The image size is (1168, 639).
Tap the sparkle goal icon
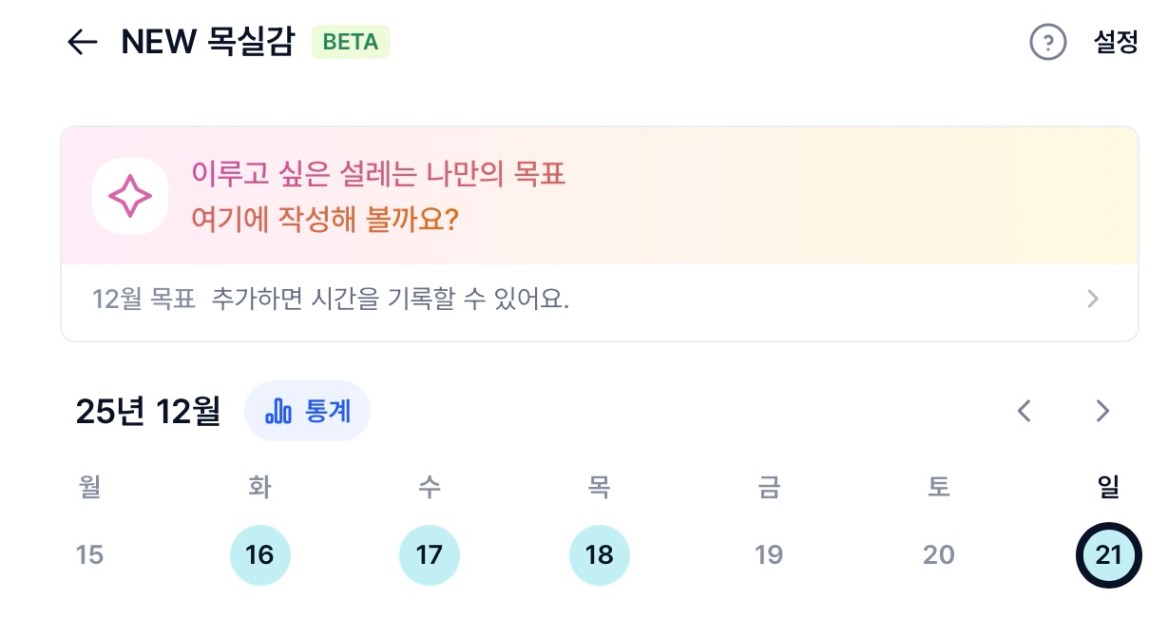point(130,196)
